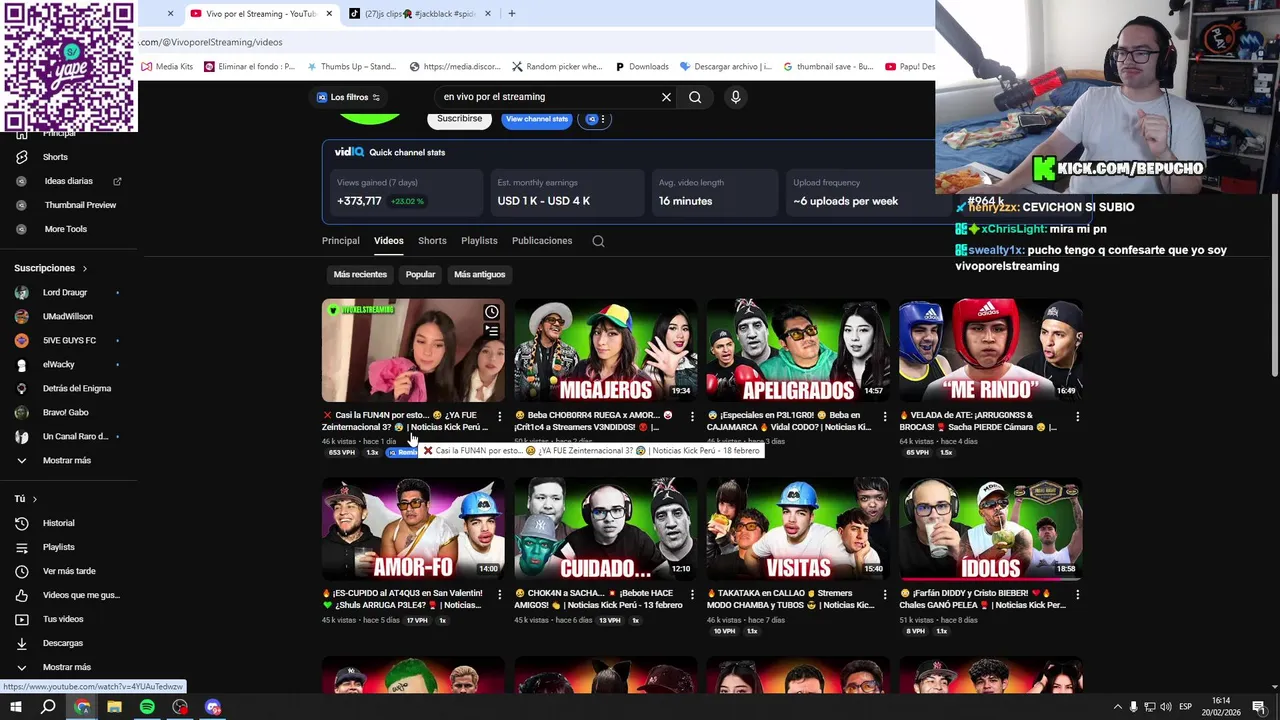
Task: Open Tus videos in sidebar
Action: tap(63, 619)
